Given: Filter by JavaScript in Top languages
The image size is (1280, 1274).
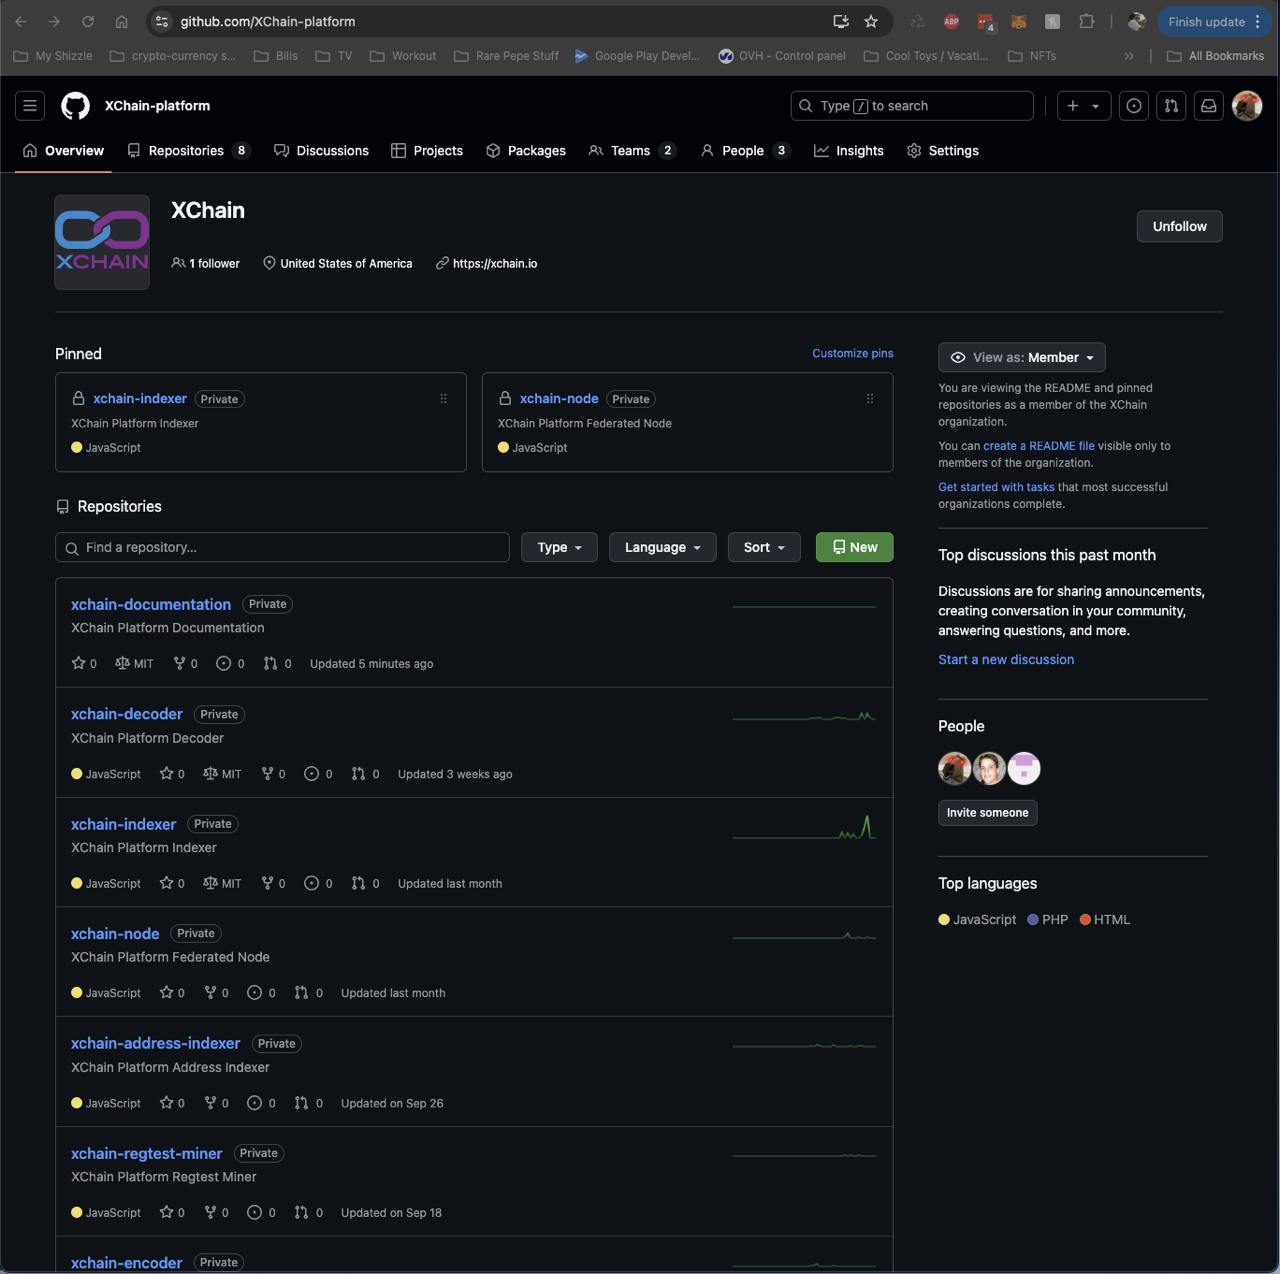Looking at the screenshot, I should [977, 919].
